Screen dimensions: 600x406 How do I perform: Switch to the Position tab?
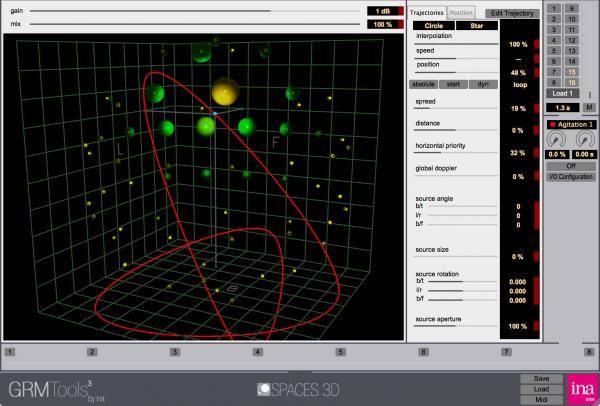(x=461, y=13)
